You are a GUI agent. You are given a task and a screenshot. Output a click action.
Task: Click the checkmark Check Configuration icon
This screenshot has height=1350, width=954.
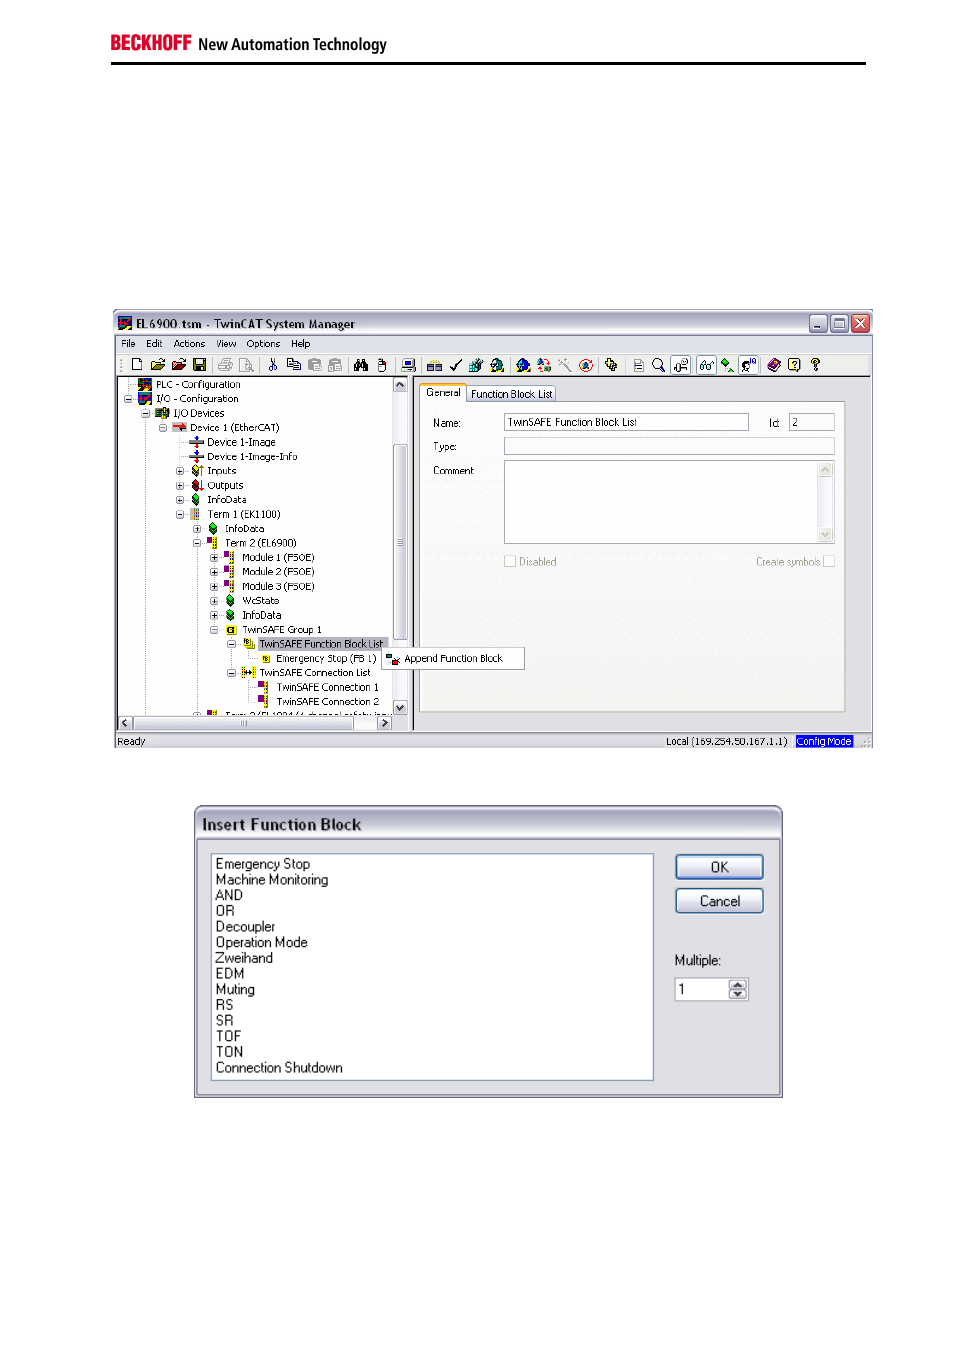[x=455, y=365]
